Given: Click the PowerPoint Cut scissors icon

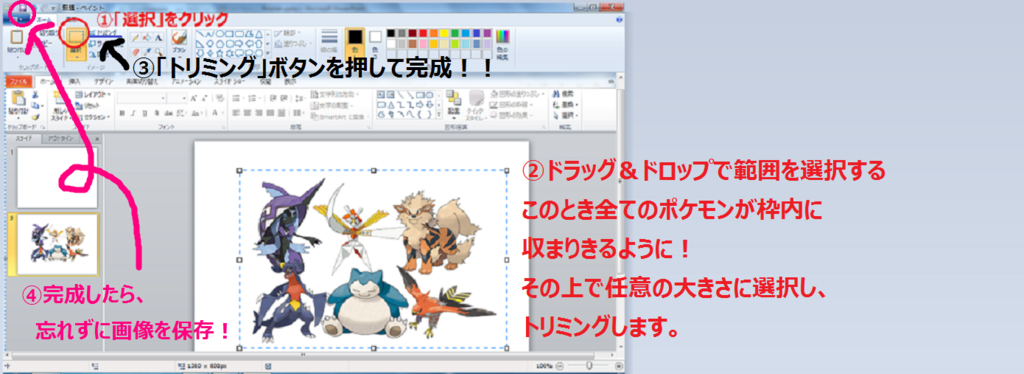Looking at the screenshot, I should (x=34, y=95).
